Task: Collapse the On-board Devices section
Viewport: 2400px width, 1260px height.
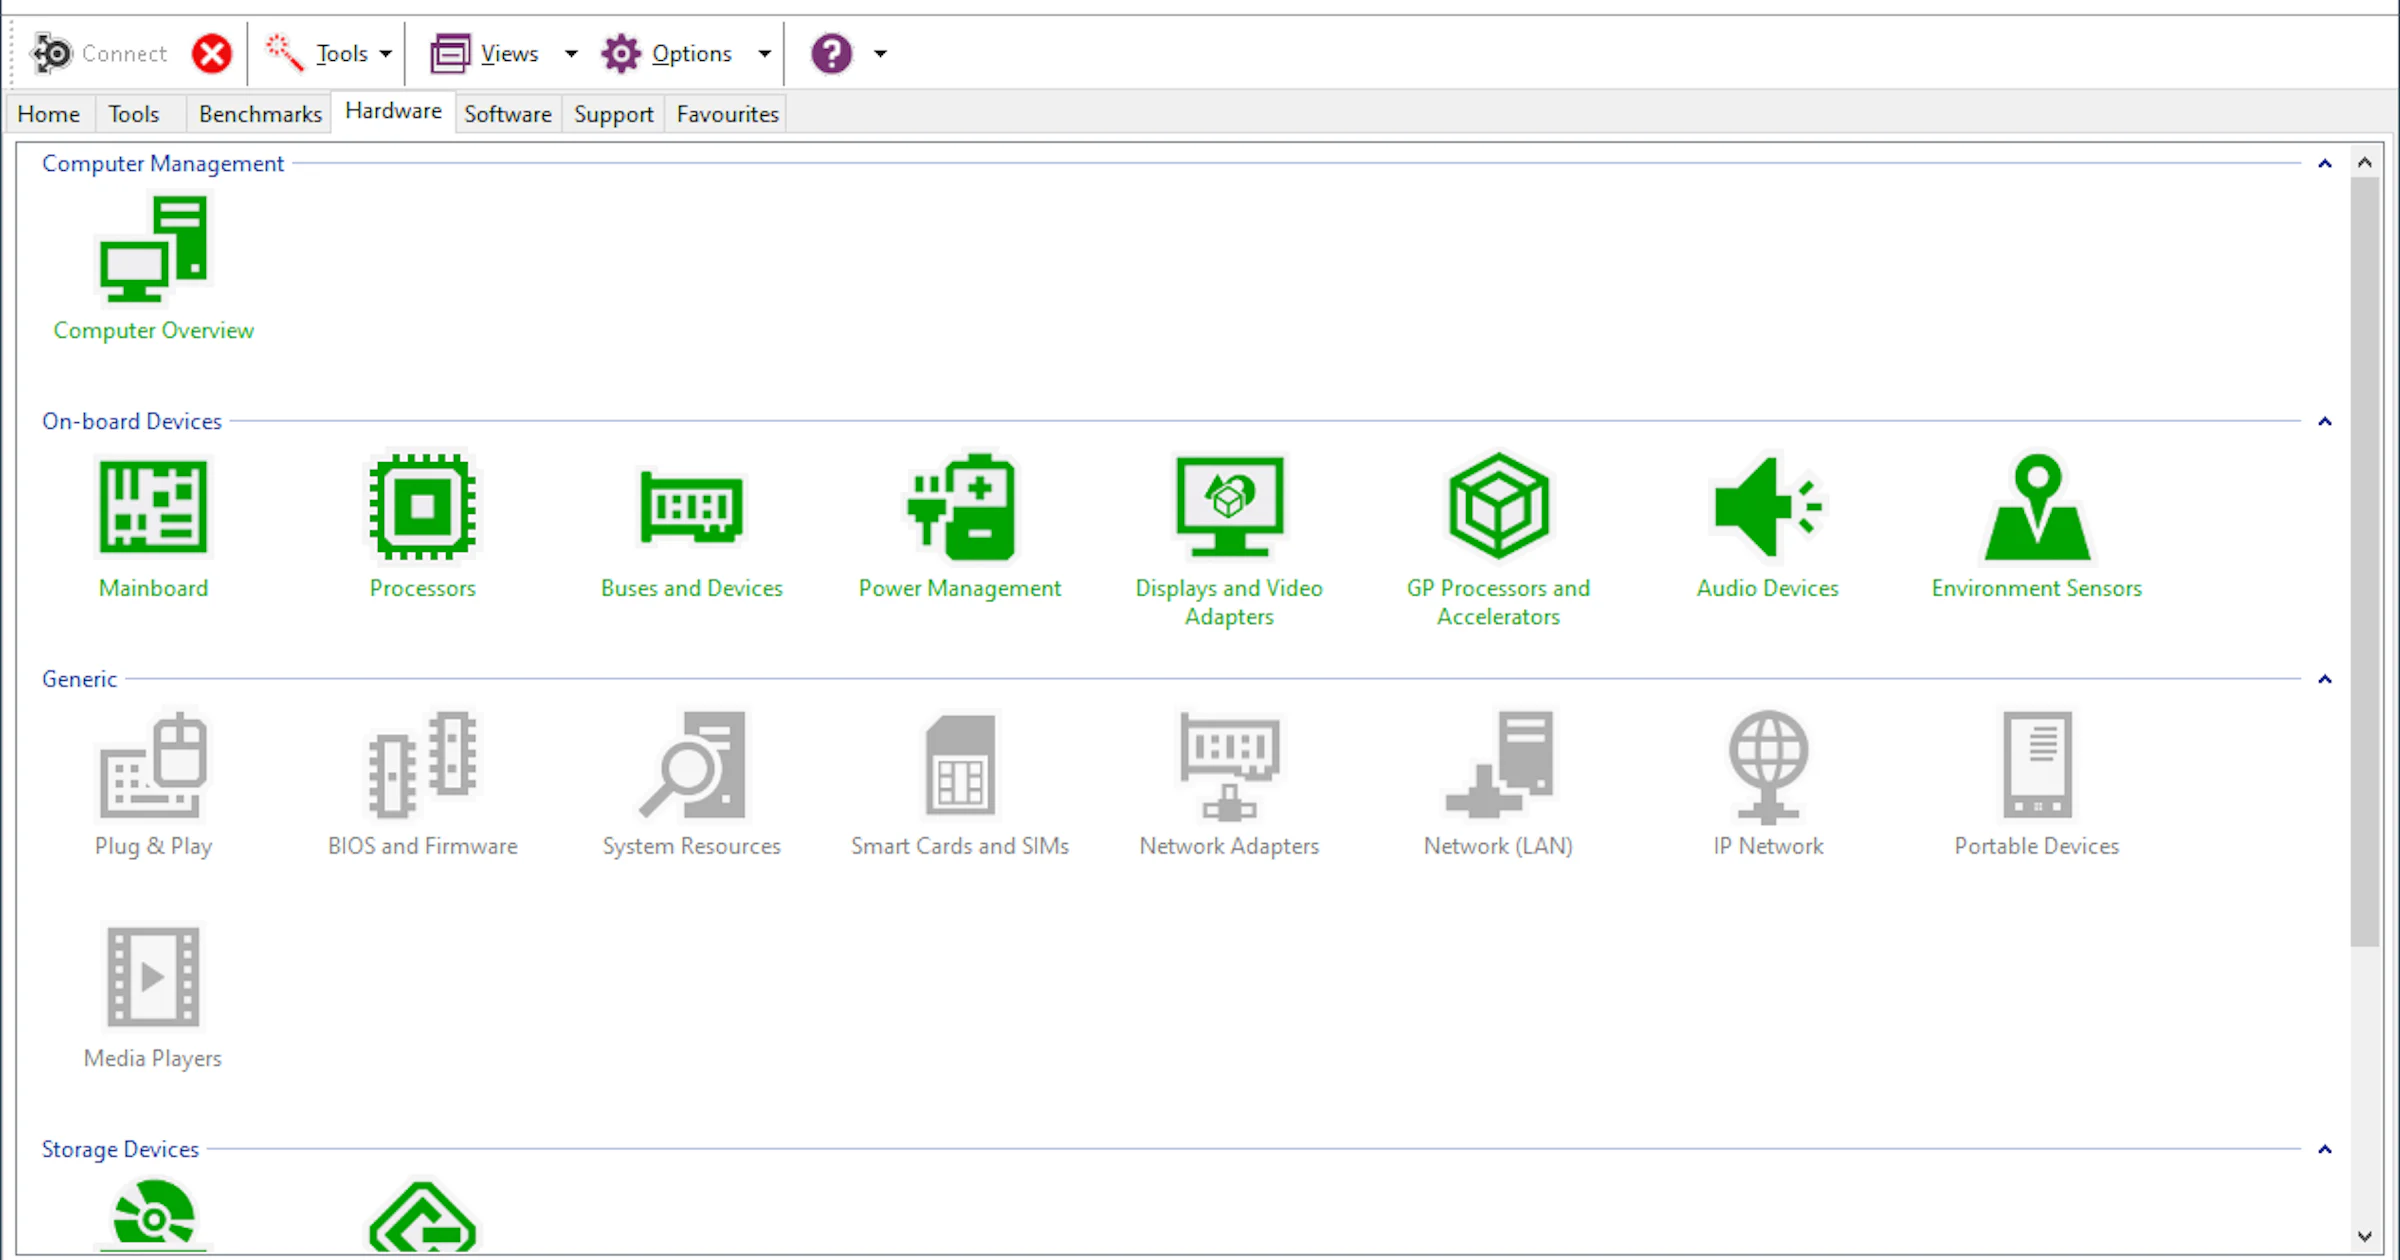Action: pos(2325,421)
